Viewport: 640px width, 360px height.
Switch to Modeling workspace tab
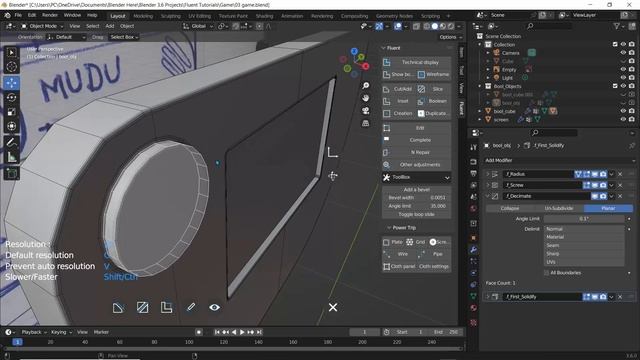pyautogui.click(x=143, y=16)
